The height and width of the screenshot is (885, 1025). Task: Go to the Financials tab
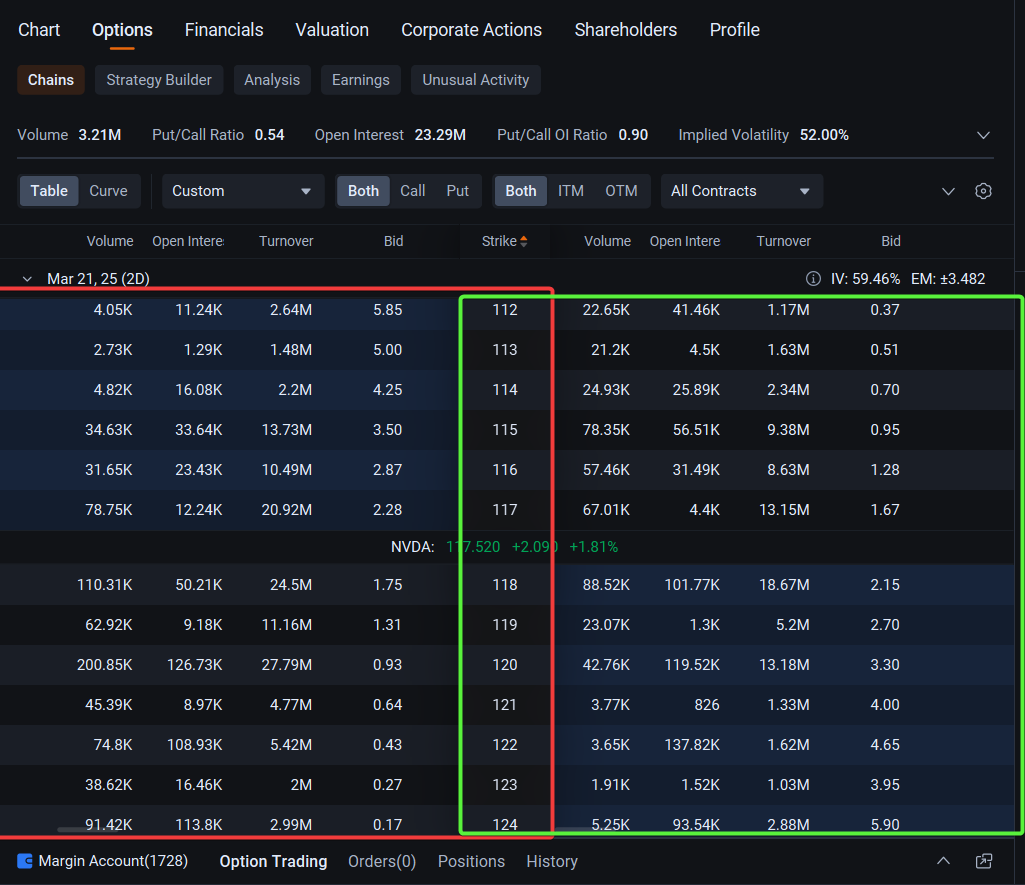point(224,30)
